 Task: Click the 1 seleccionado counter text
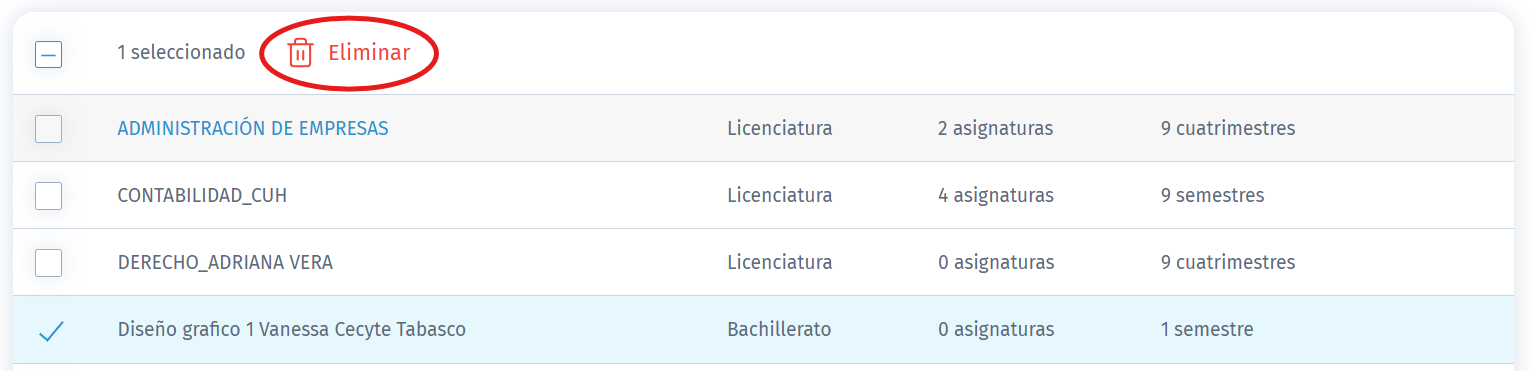(181, 52)
